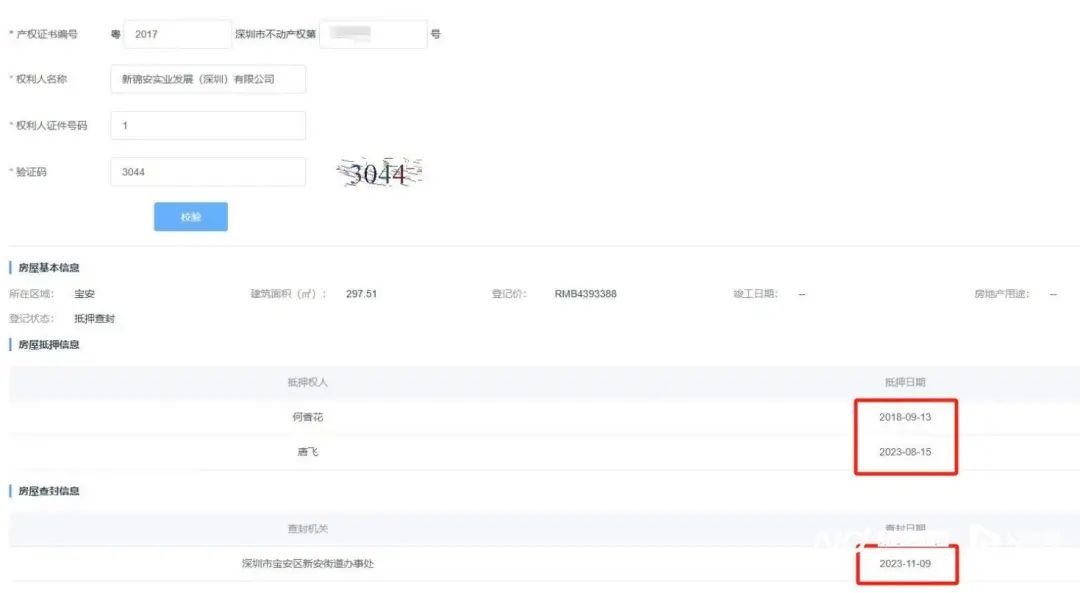This screenshot has height=593, width=1080.
Task: Click the blue 校验 verify button
Action: [x=190, y=217]
